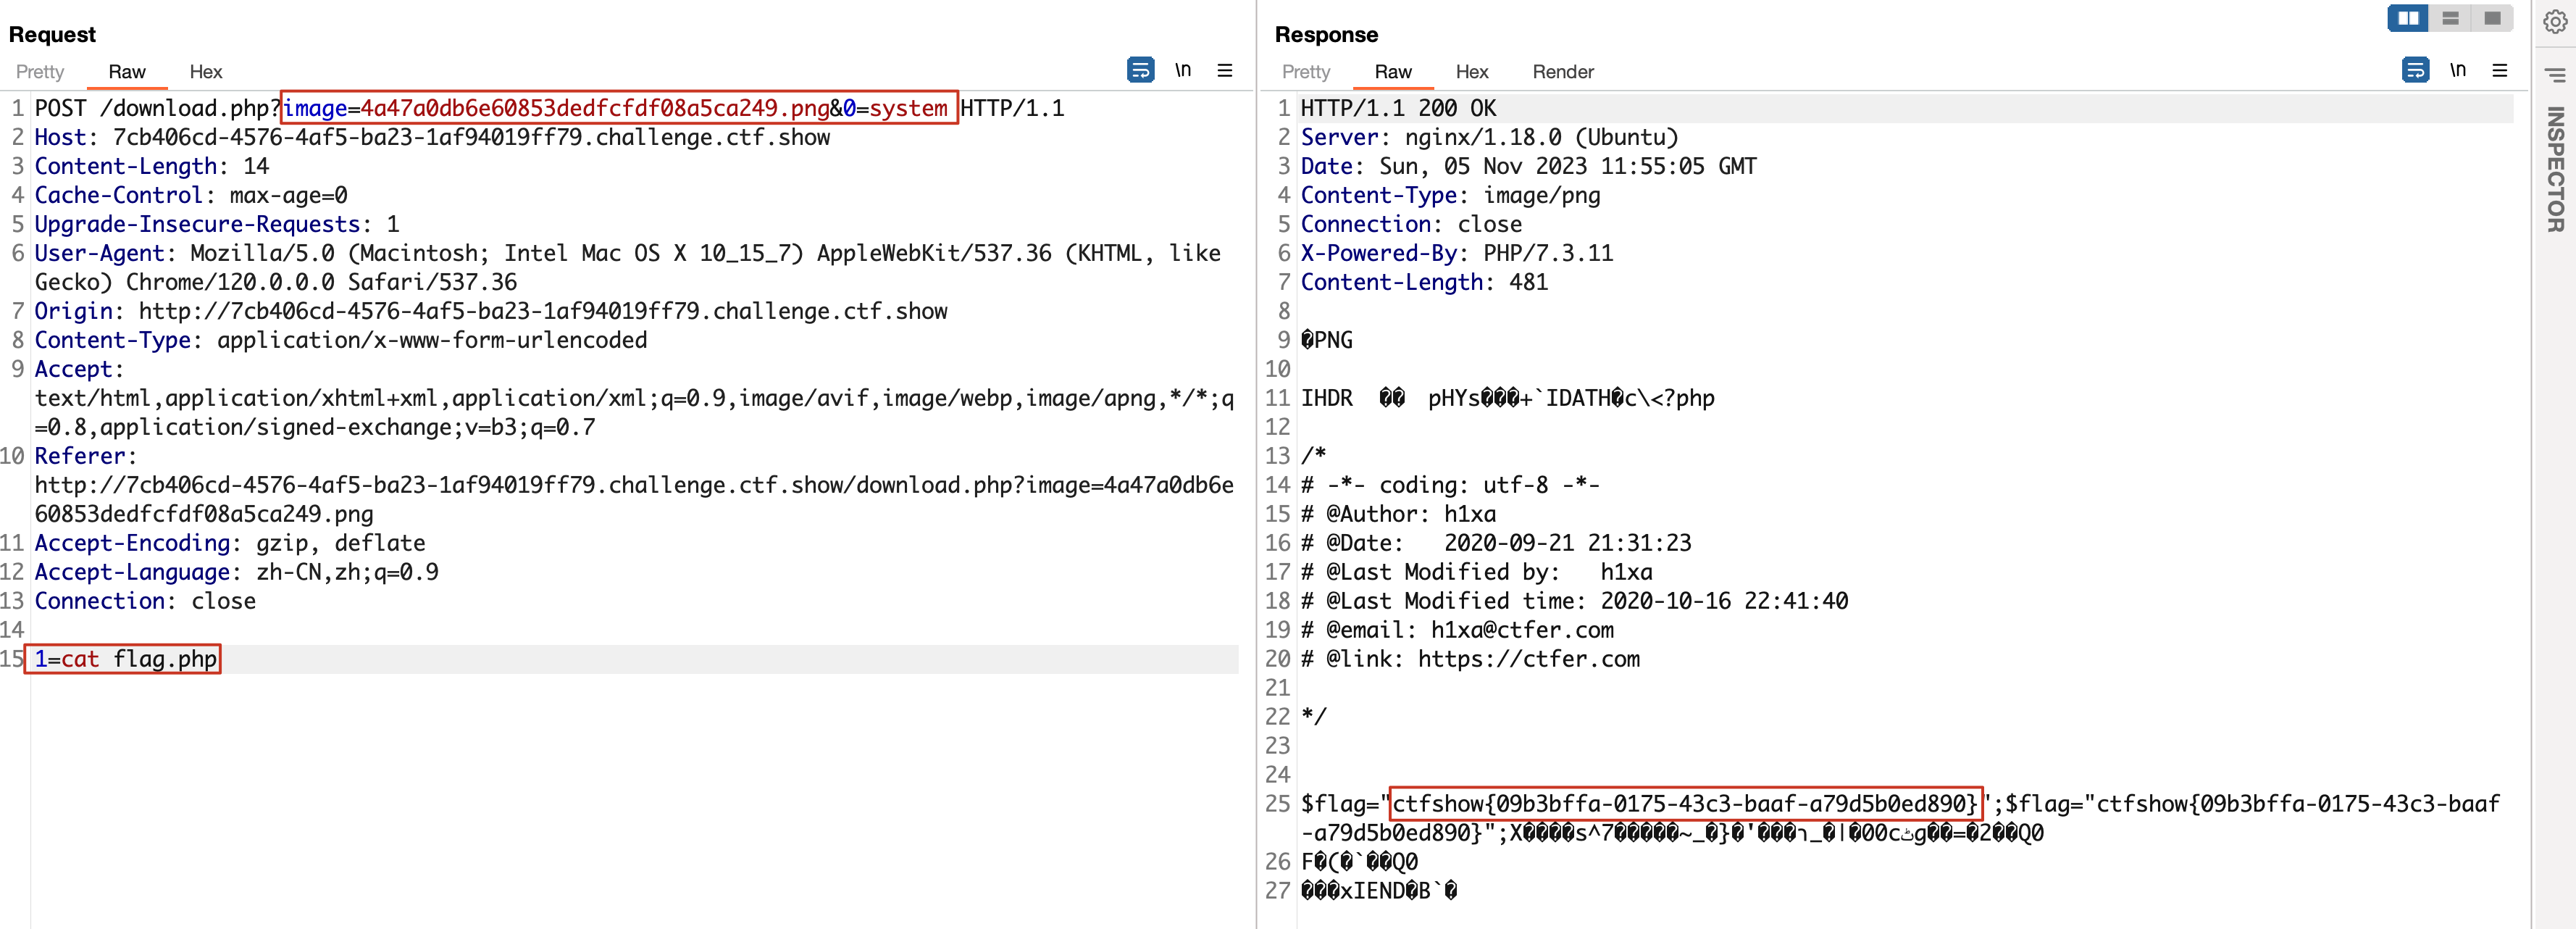Image resolution: width=2576 pixels, height=929 pixels.
Task: Click the Content-Type: image/png header
Action: pos(1450,195)
